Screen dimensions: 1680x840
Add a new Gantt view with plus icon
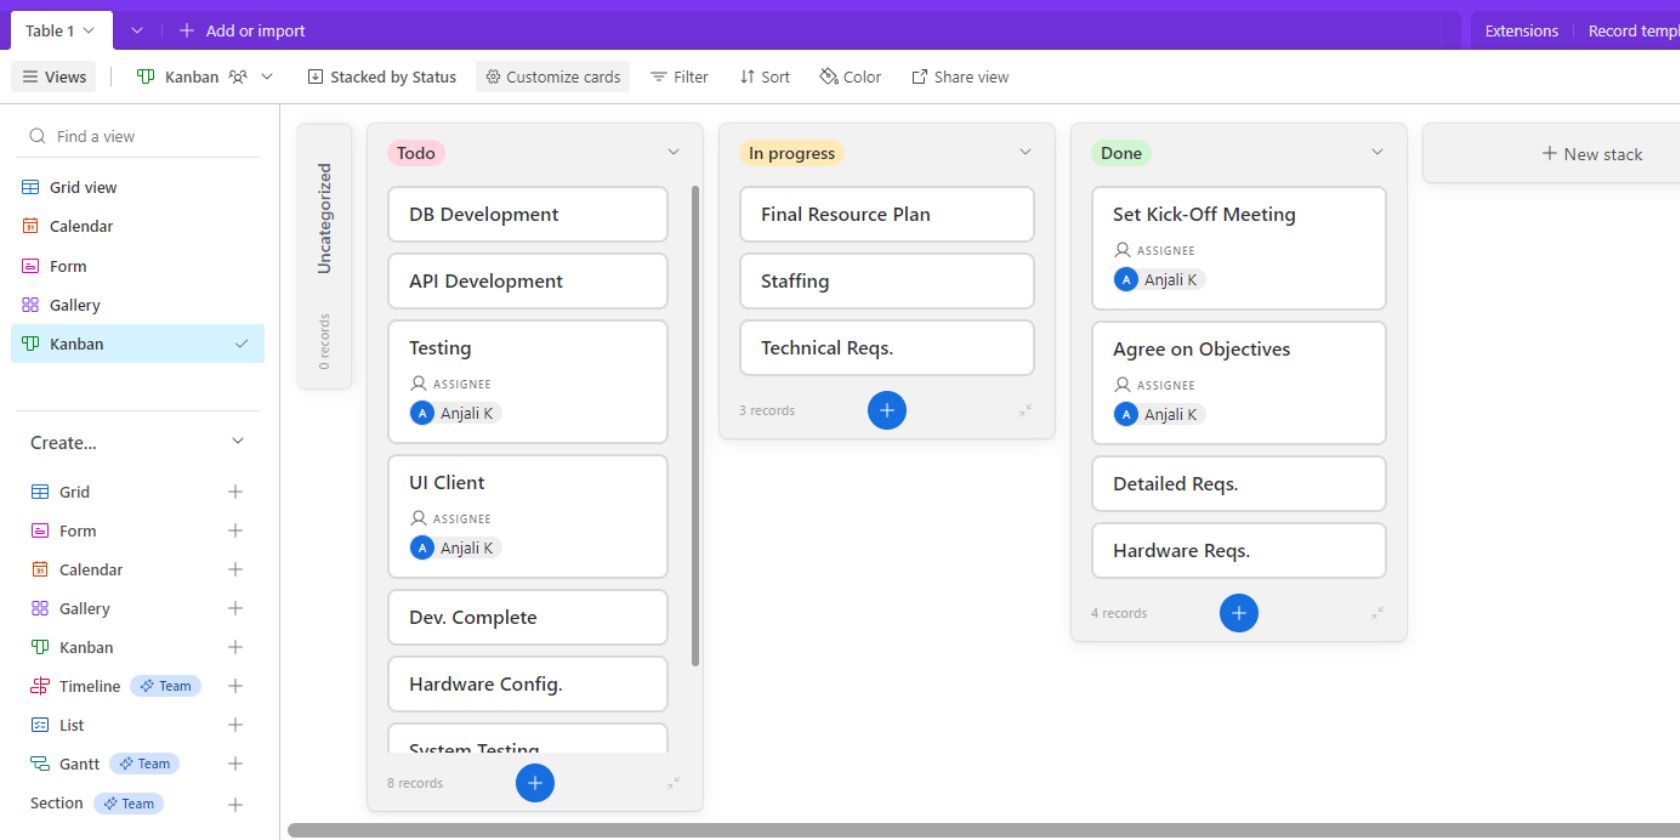pos(235,764)
